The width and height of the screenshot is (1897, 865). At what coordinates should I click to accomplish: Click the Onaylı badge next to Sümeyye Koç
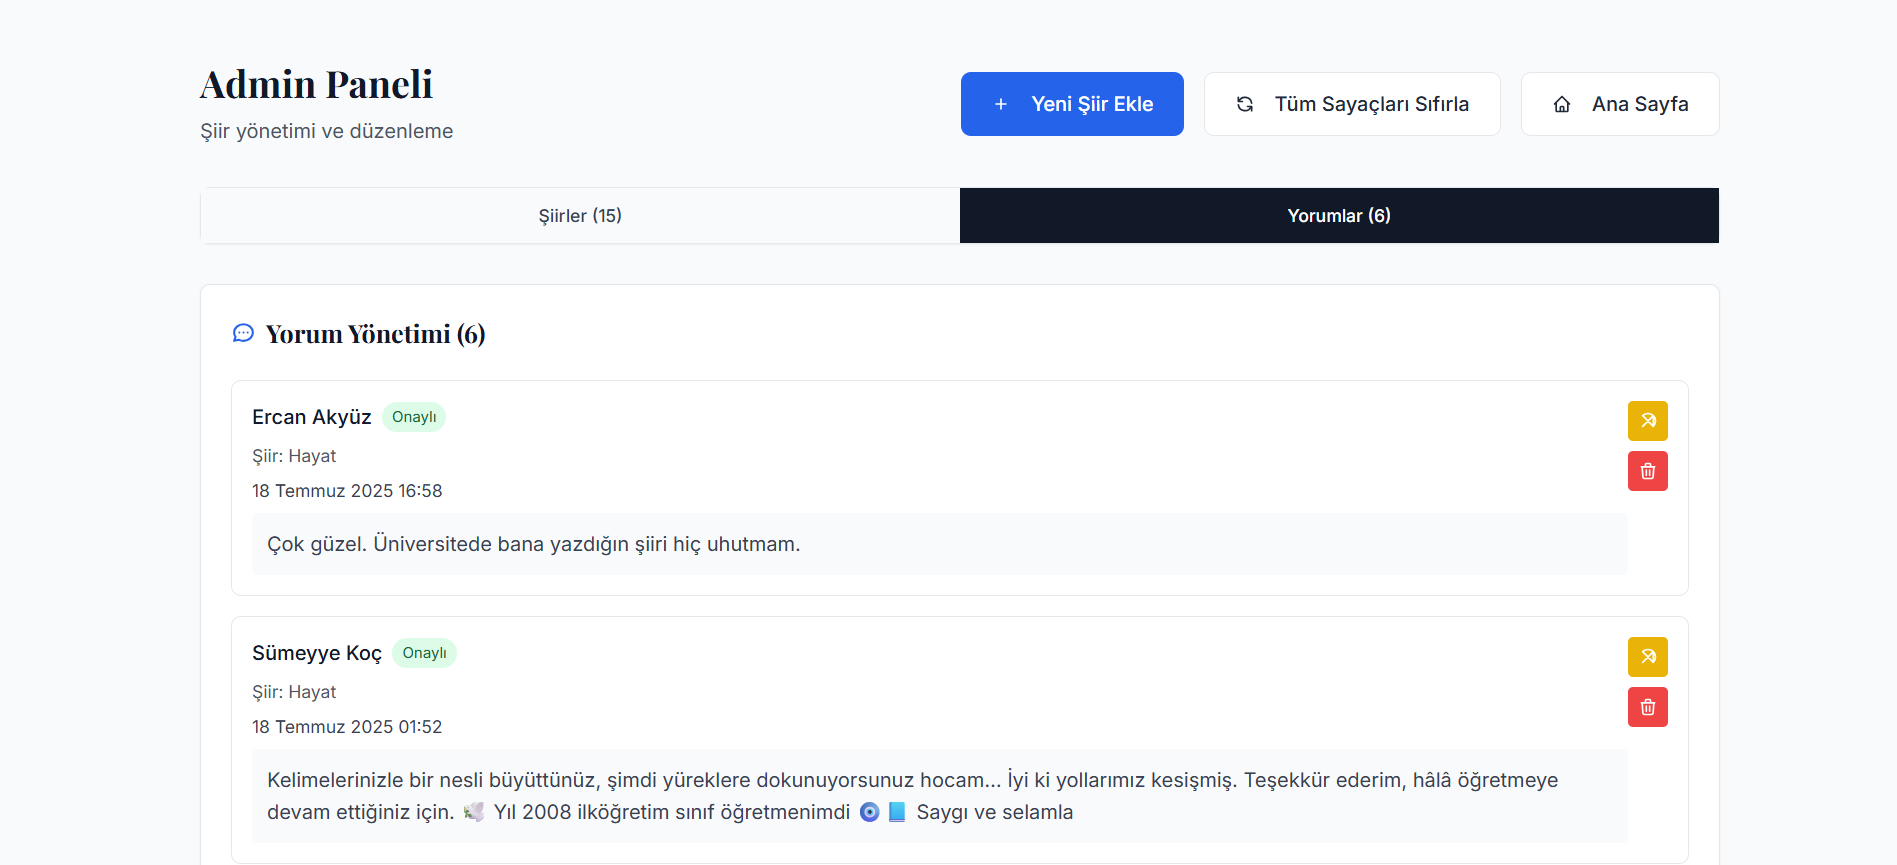click(424, 653)
